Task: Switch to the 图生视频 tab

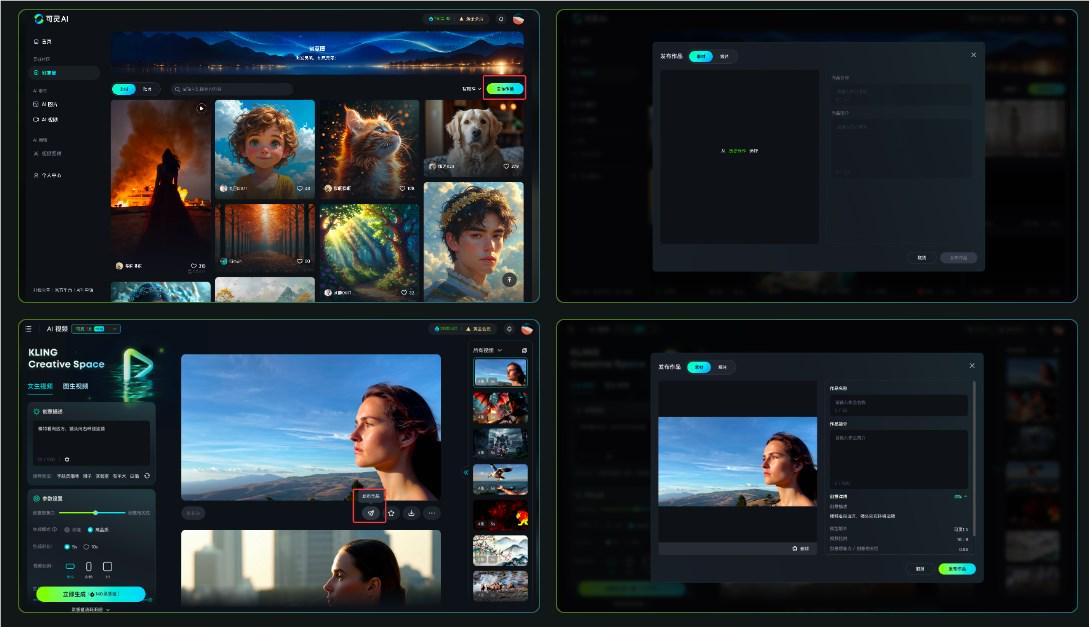Action: 75,386
